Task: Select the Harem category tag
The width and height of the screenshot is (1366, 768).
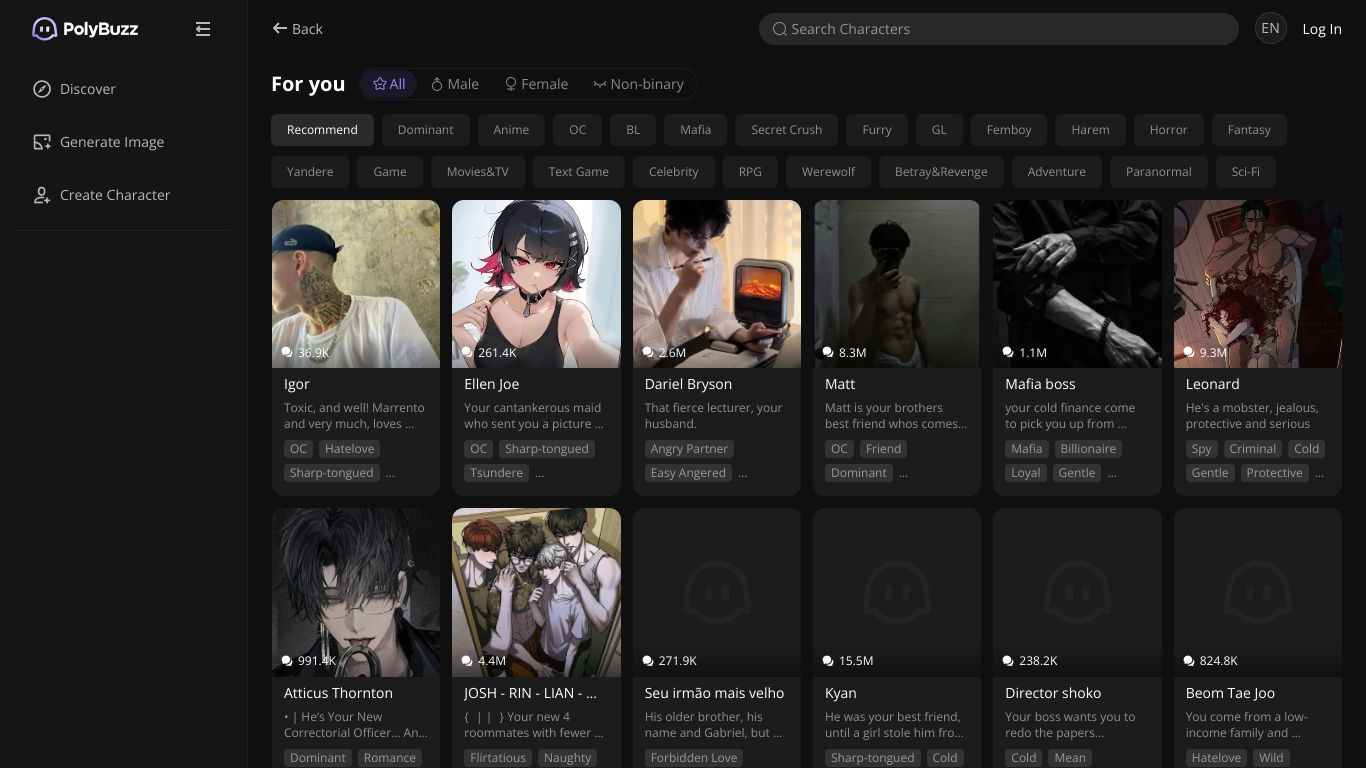Action: click(x=1090, y=130)
